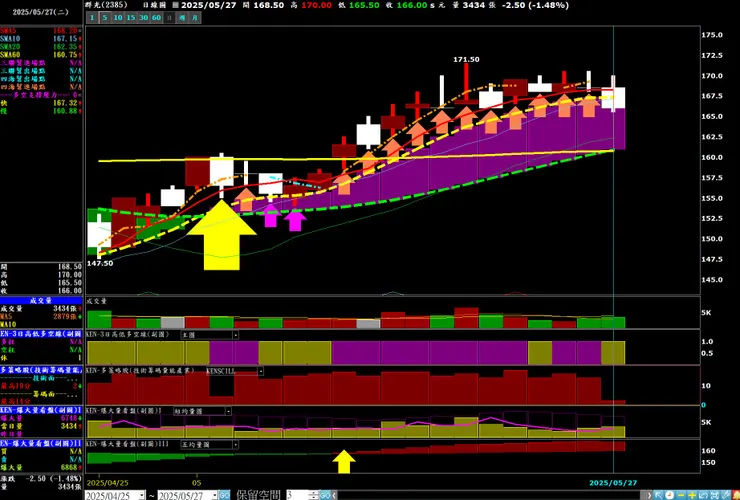The height and width of the screenshot is (500, 740).
Task: Open the end date 2025/05/27 dropdown
Action: pyautogui.click(x=215, y=495)
